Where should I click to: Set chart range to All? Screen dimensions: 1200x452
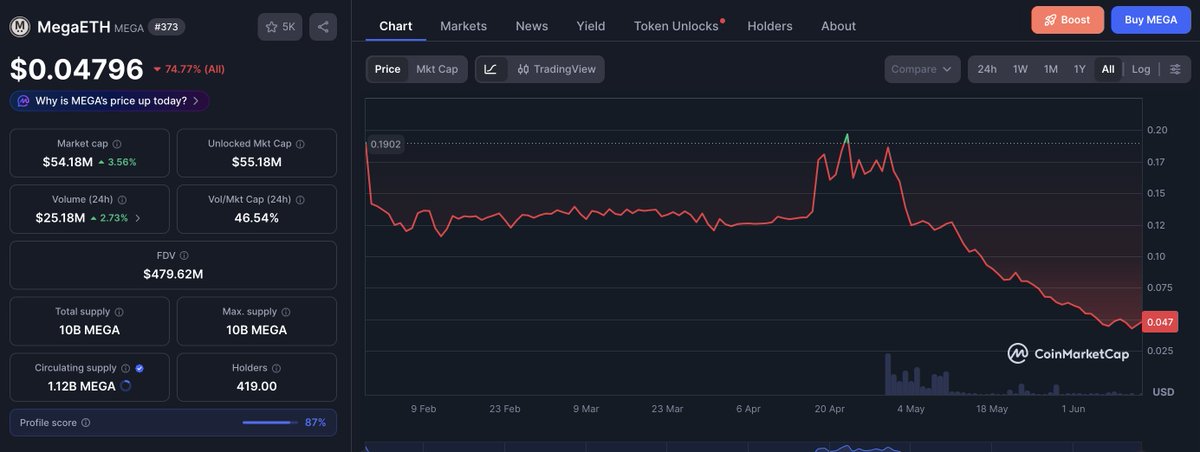[1108, 69]
